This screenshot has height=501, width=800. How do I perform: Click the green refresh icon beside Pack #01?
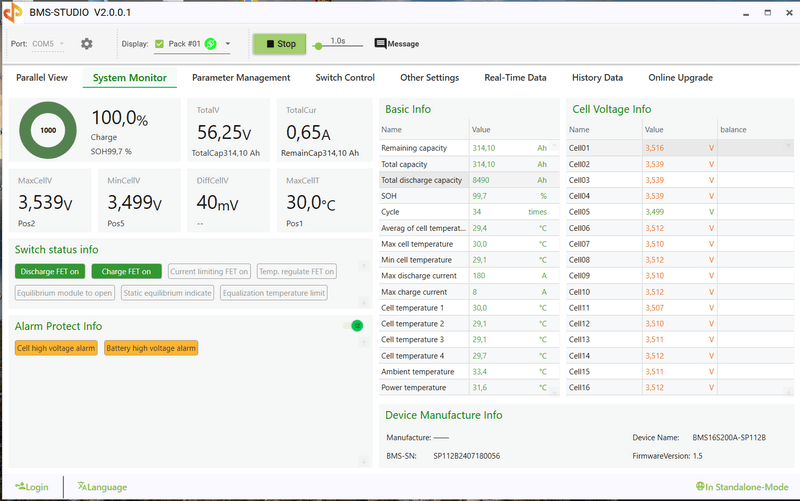[211, 44]
